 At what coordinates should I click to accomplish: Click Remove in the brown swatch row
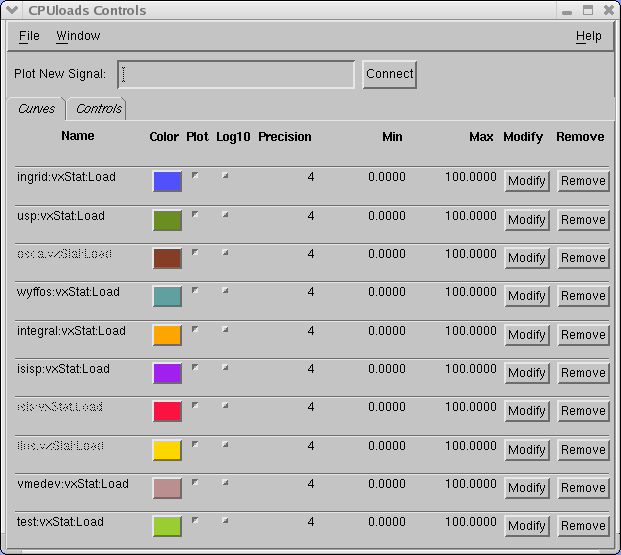583,258
